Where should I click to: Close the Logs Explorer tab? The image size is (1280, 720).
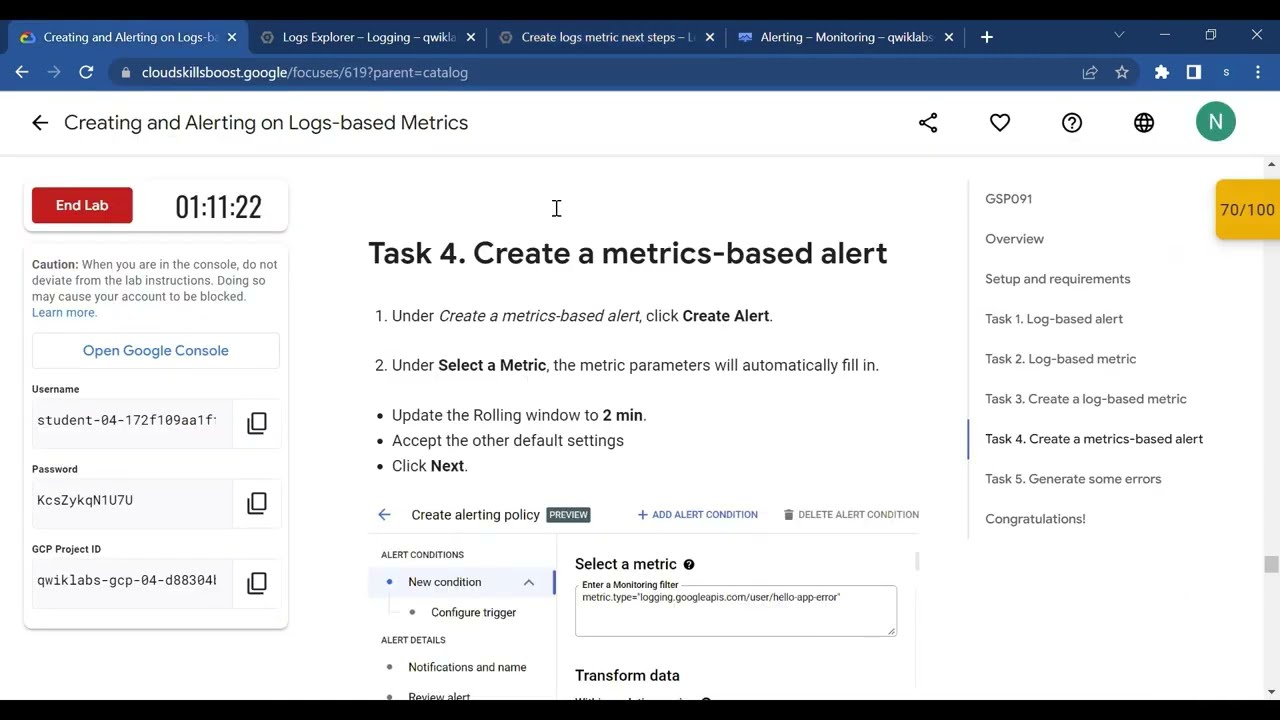(x=471, y=37)
